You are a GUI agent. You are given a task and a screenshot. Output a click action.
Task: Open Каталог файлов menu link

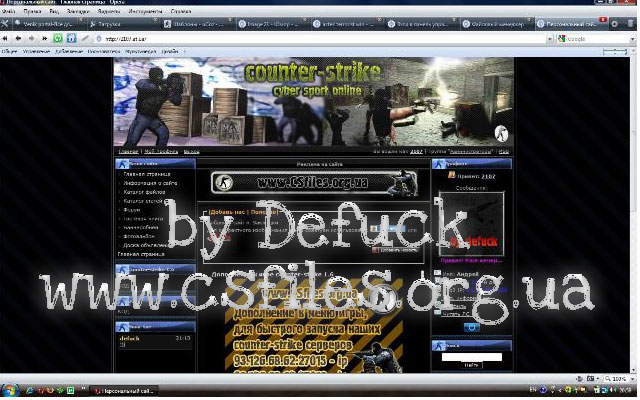[144, 192]
